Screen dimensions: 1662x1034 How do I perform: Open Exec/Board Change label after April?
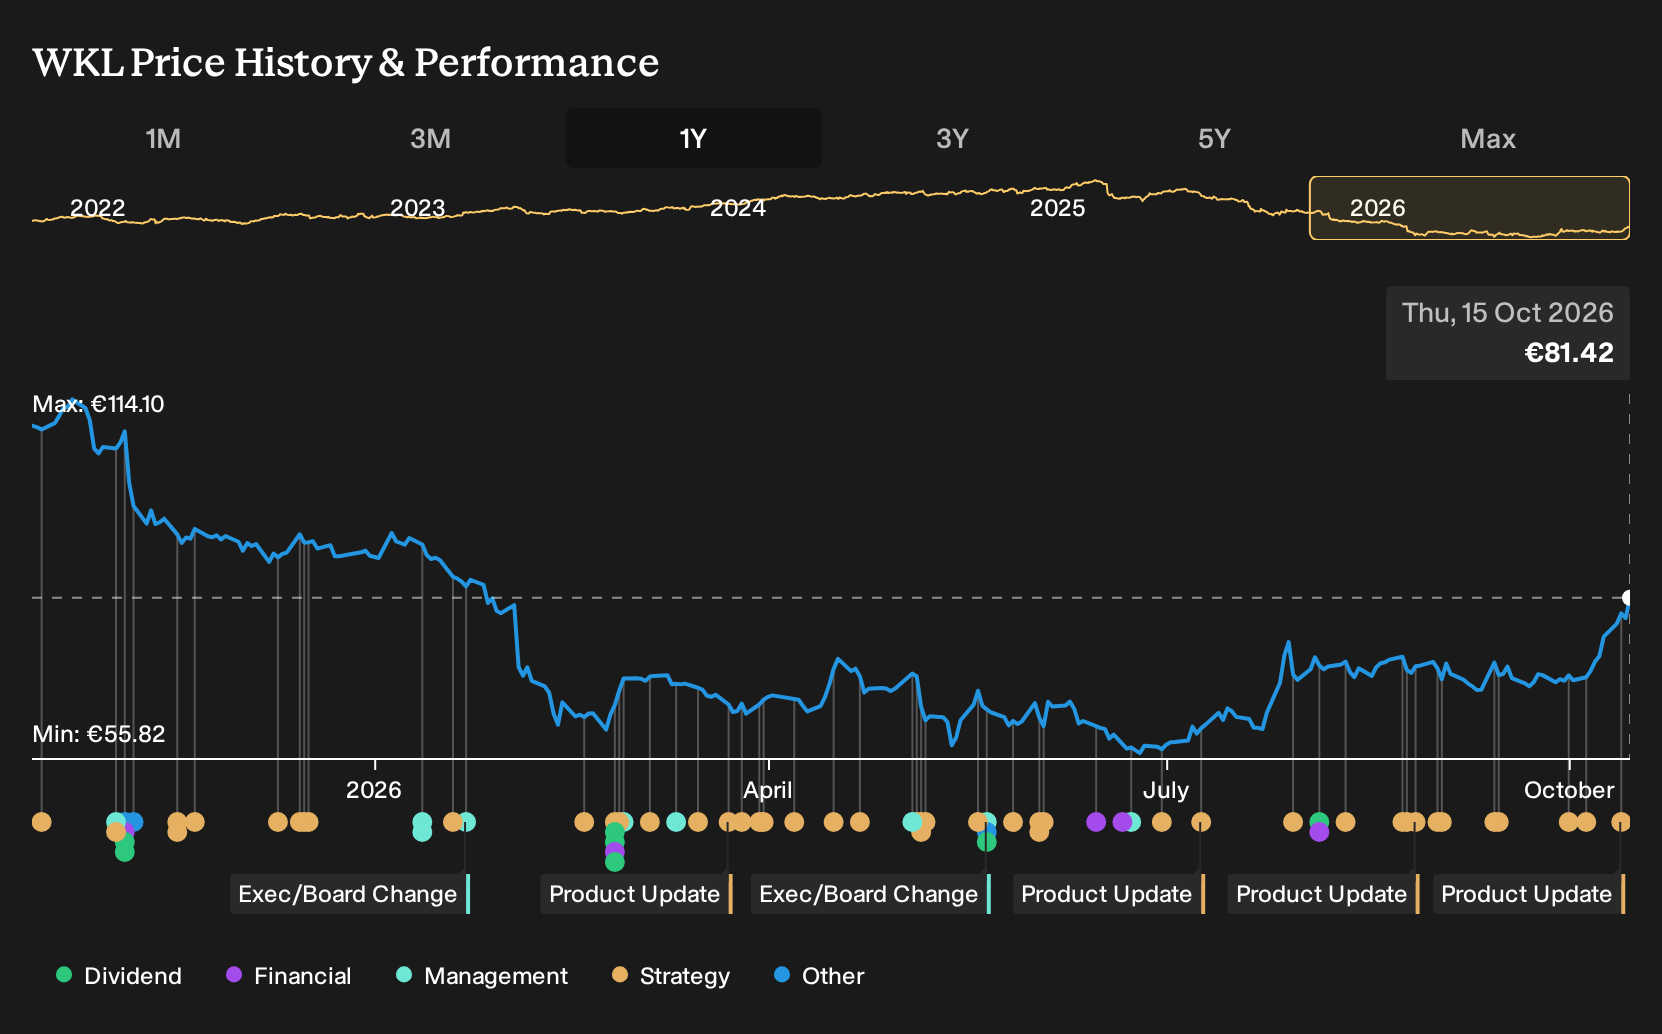[870, 894]
